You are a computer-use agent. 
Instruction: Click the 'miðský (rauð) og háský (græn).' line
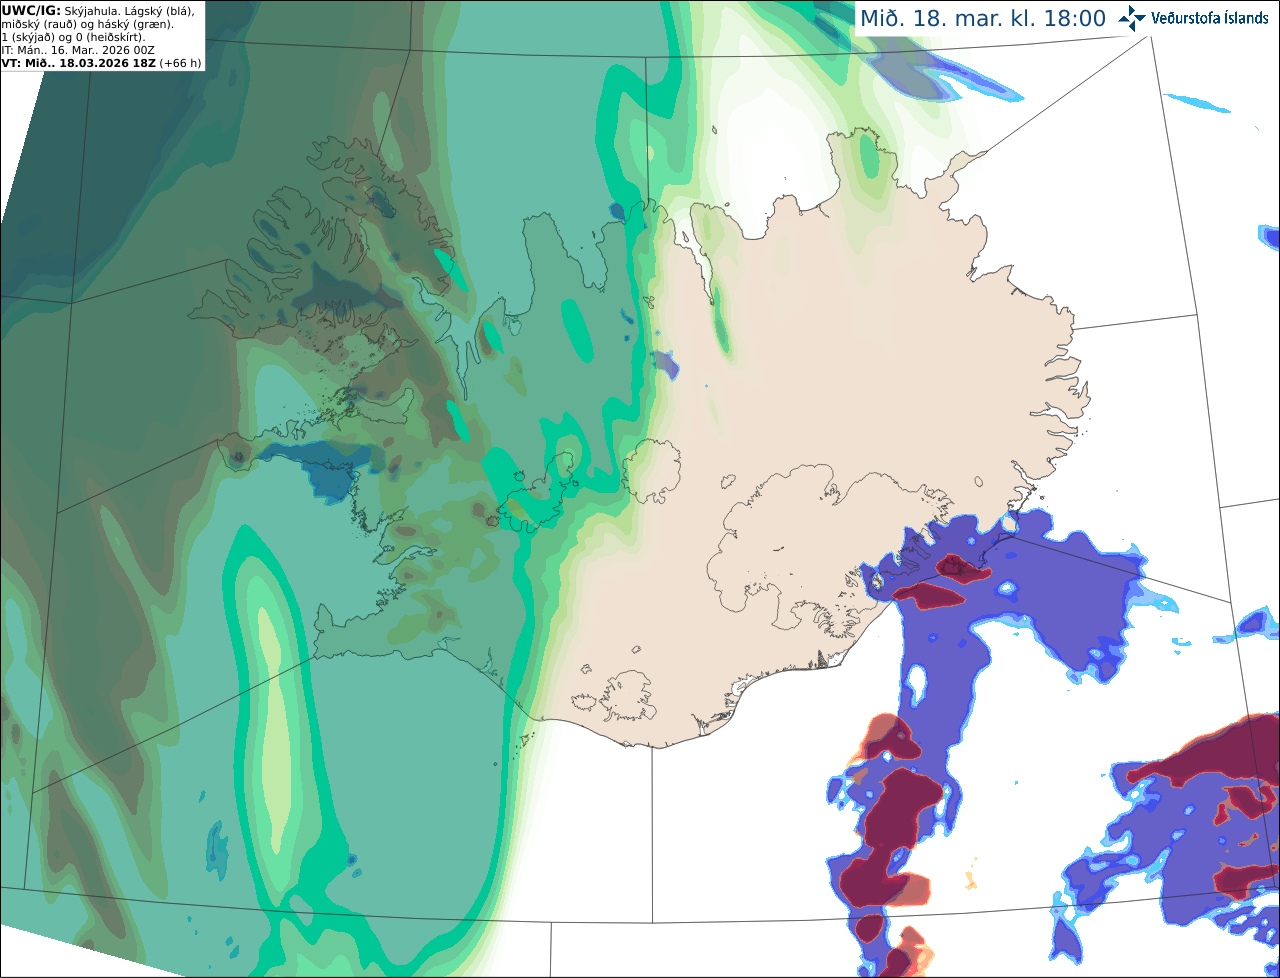point(87,23)
